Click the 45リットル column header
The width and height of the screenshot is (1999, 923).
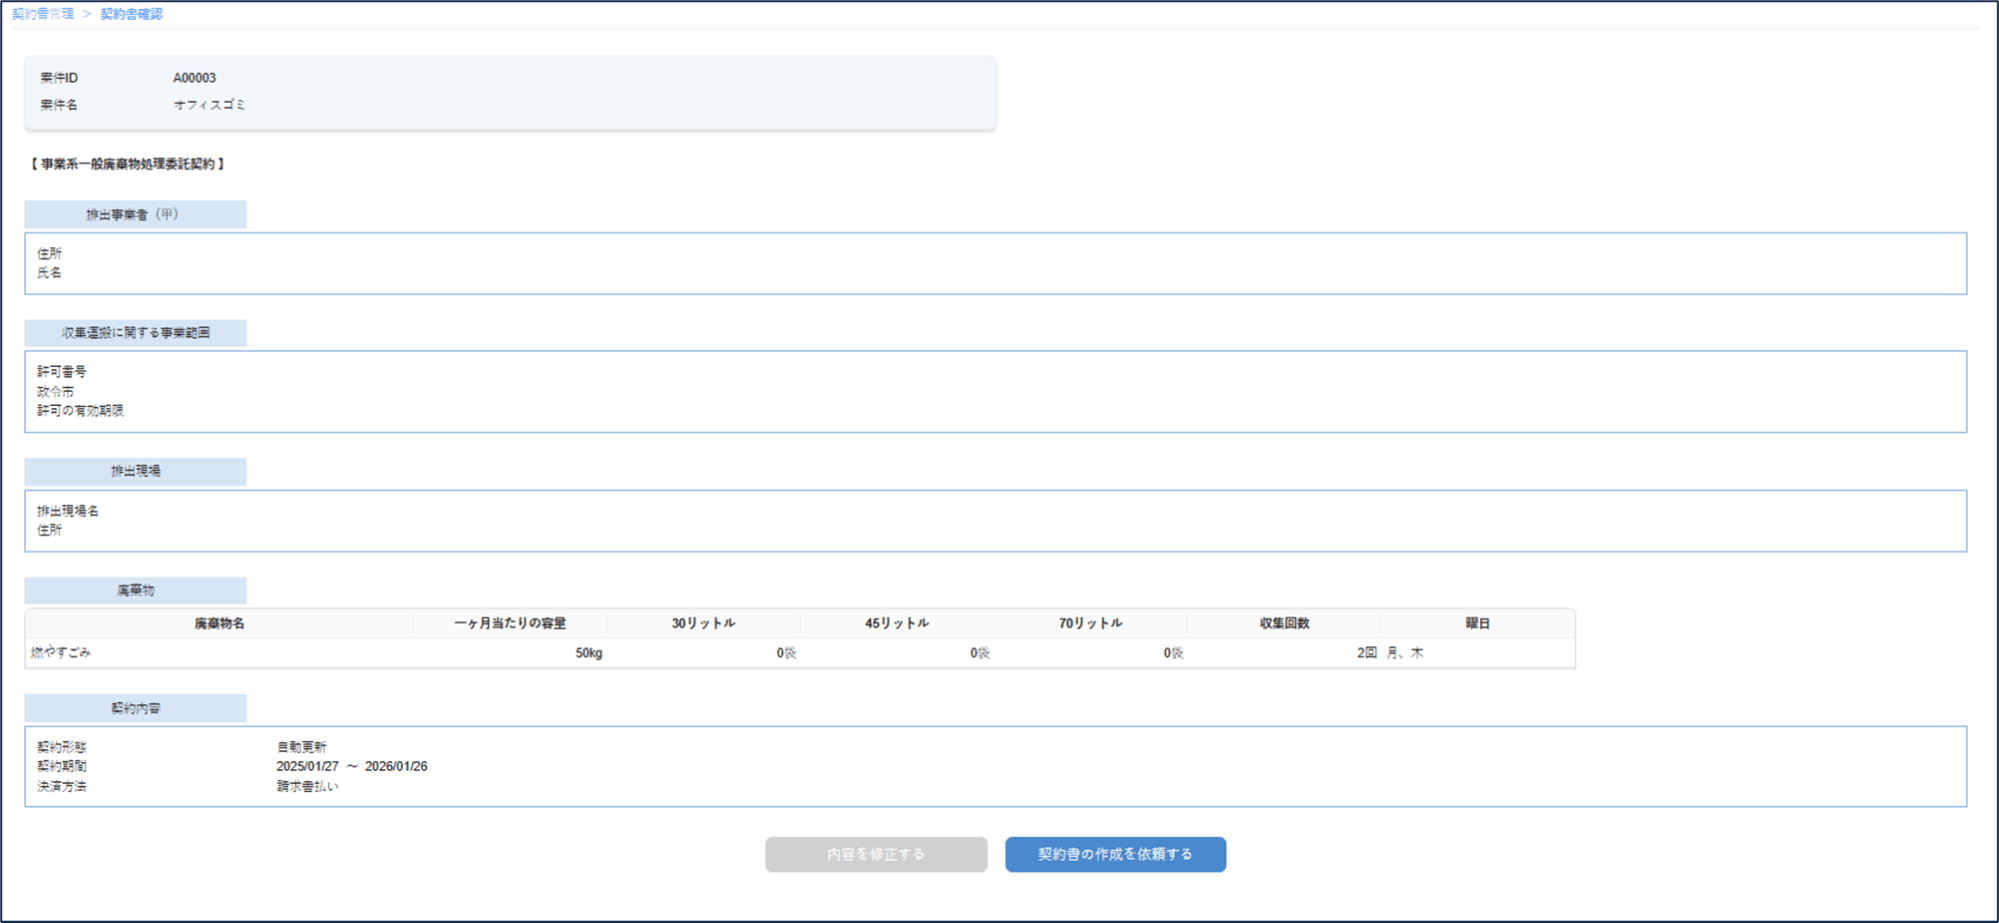(896, 623)
